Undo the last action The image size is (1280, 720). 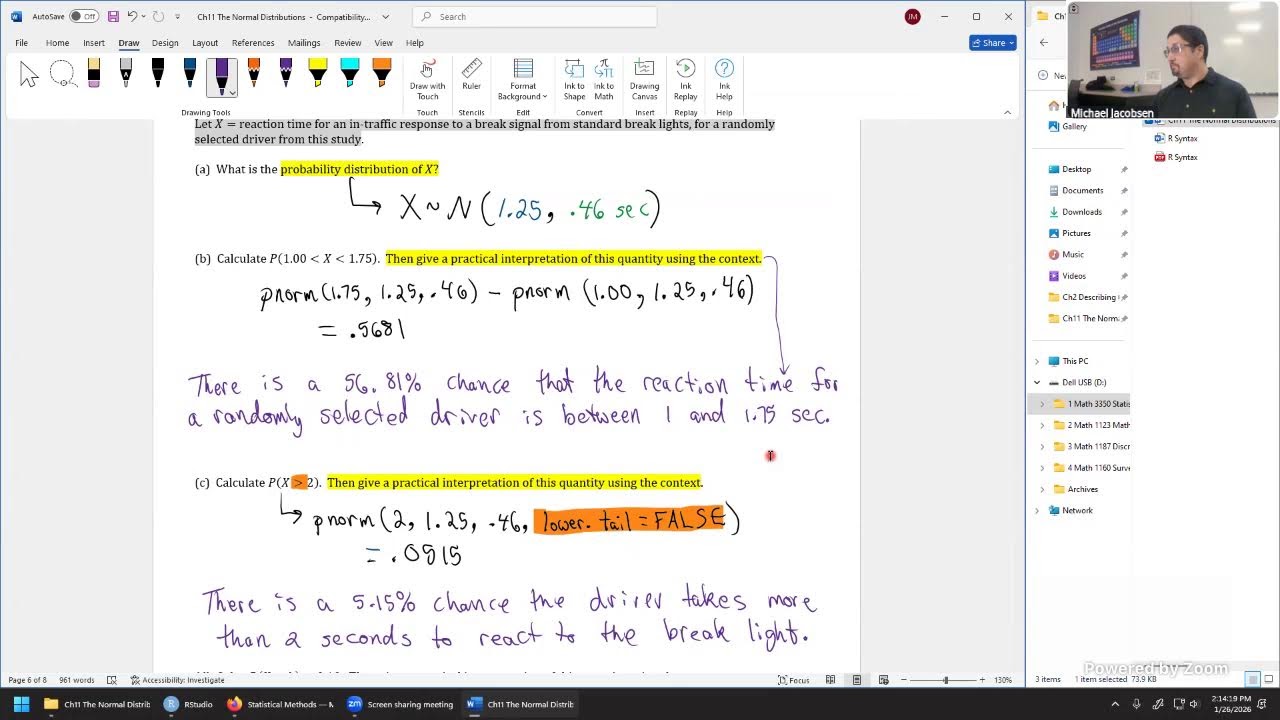tap(132, 16)
